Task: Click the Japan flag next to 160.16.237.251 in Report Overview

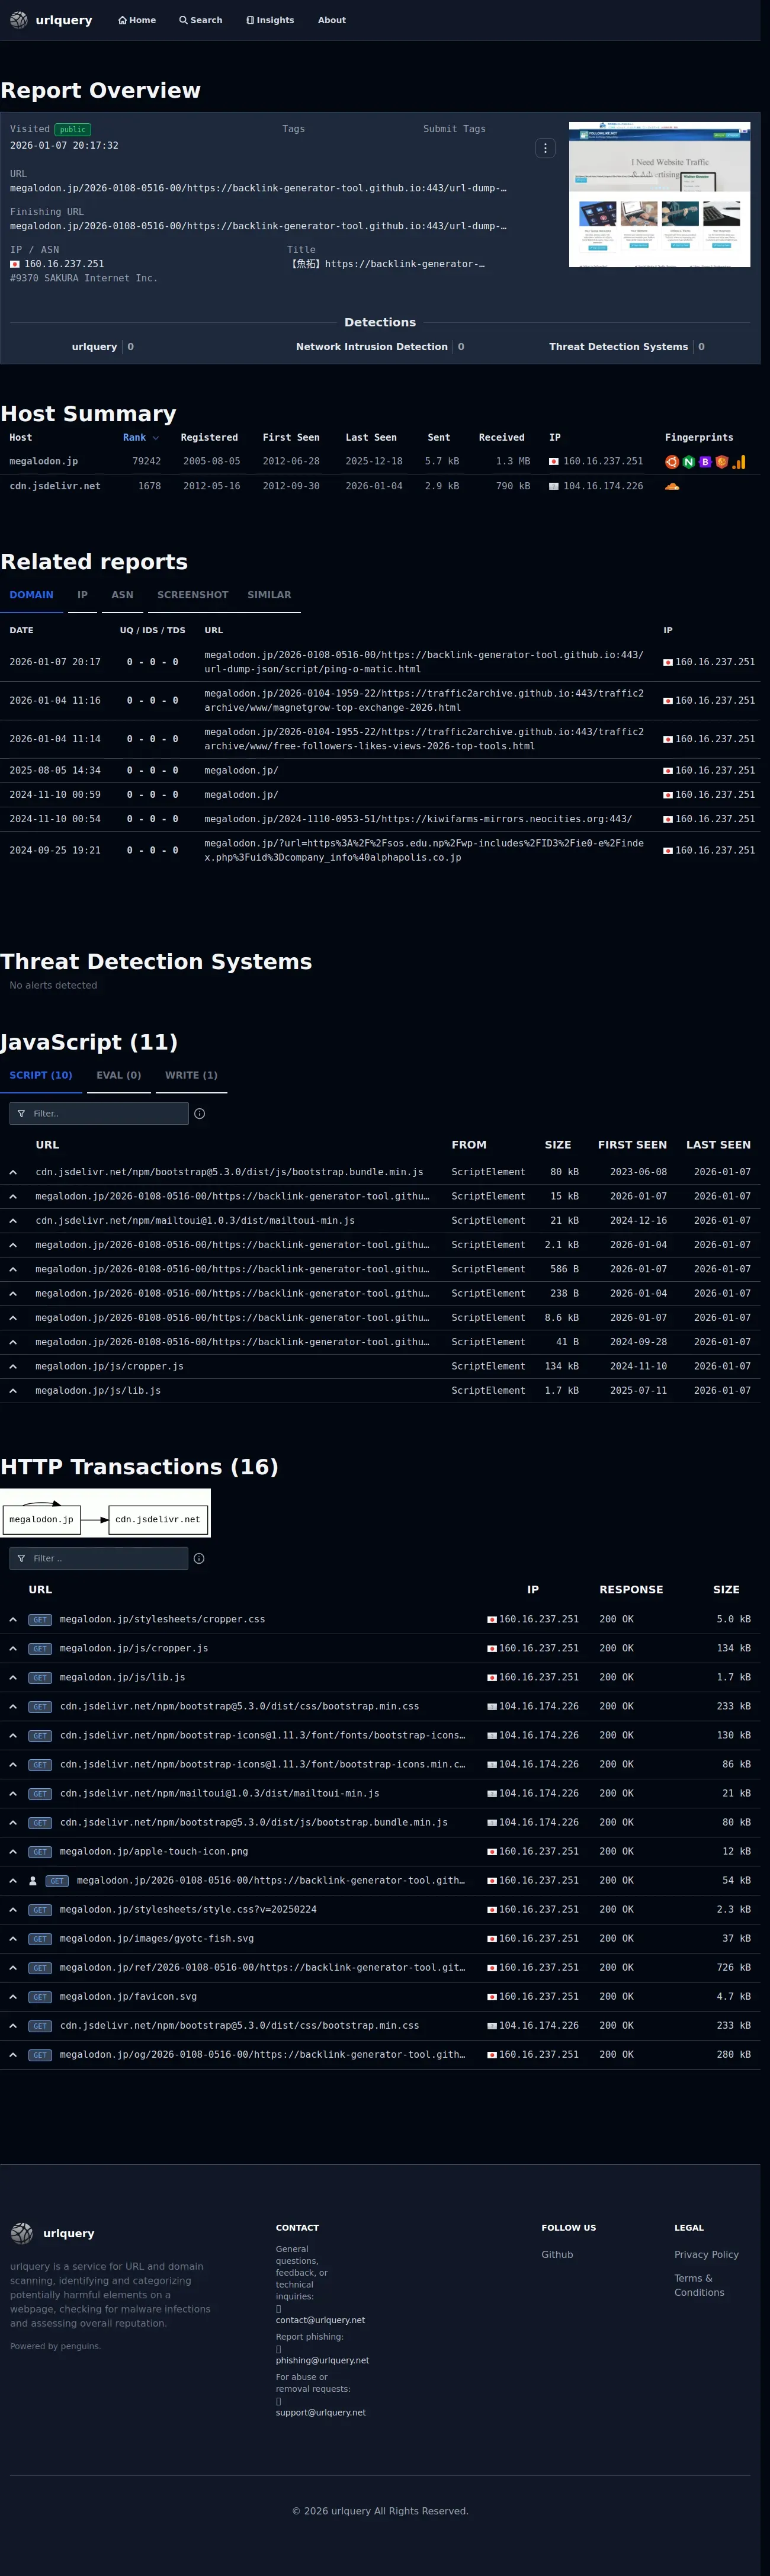Action: pos(15,264)
